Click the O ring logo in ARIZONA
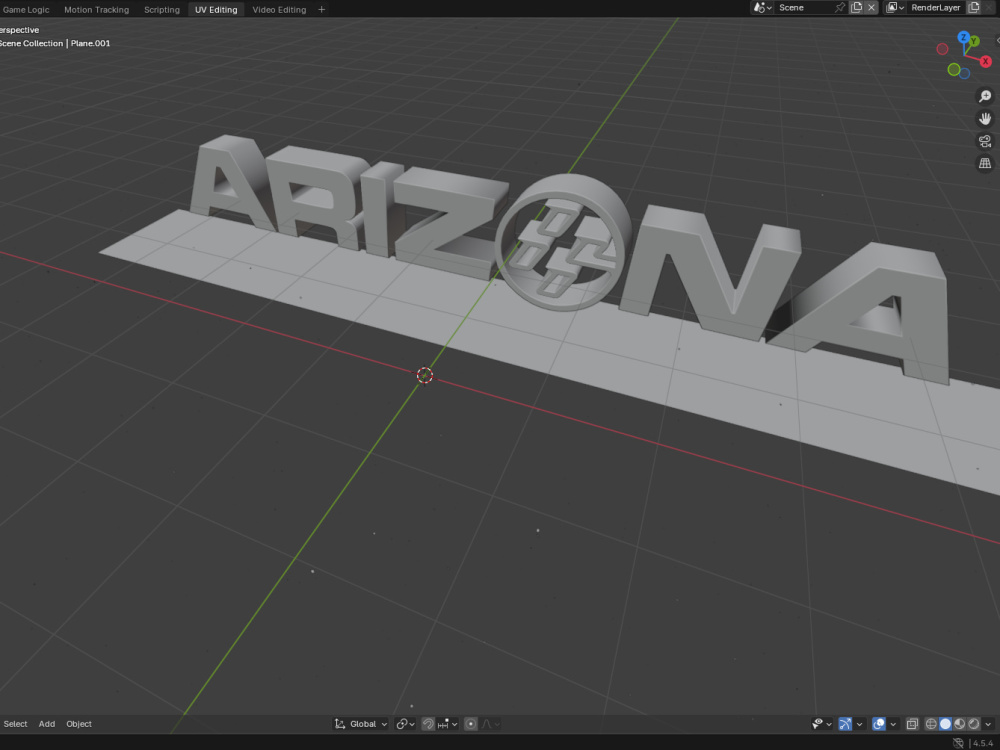 point(563,242)
